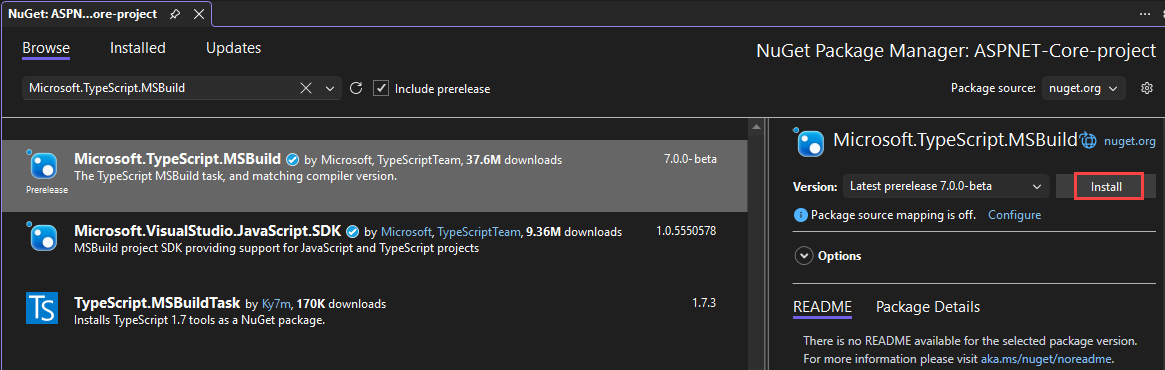Open the Version dropdown showing 7.0.0-beta

946,186
